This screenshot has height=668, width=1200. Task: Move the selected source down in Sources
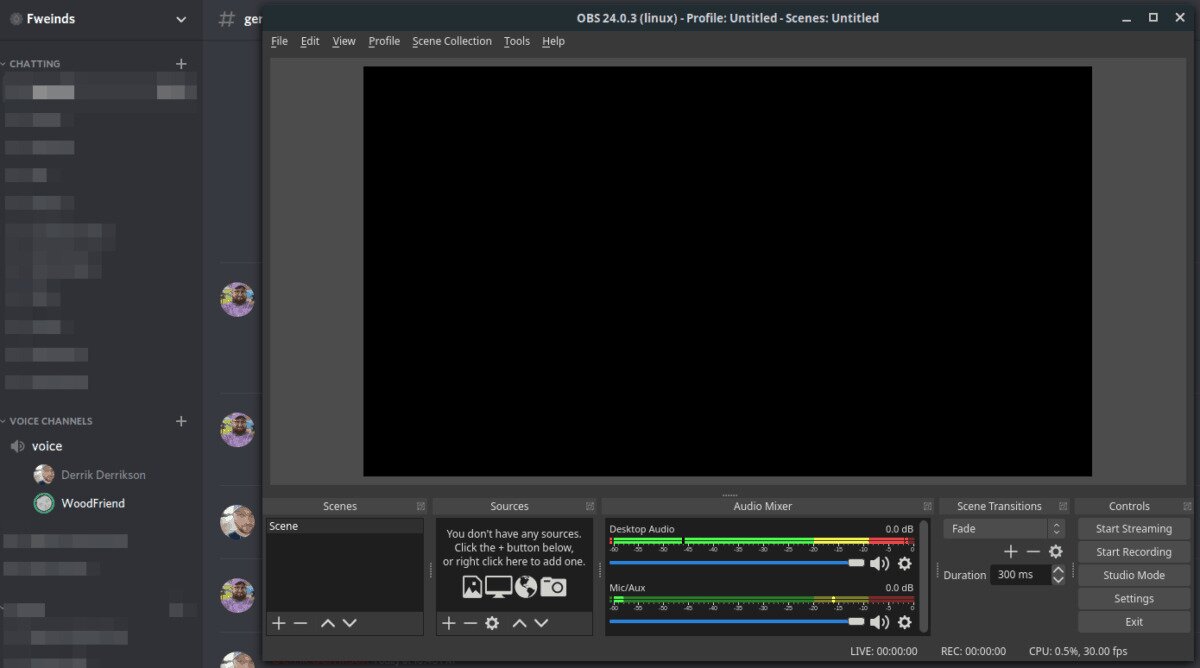[541, 623]
